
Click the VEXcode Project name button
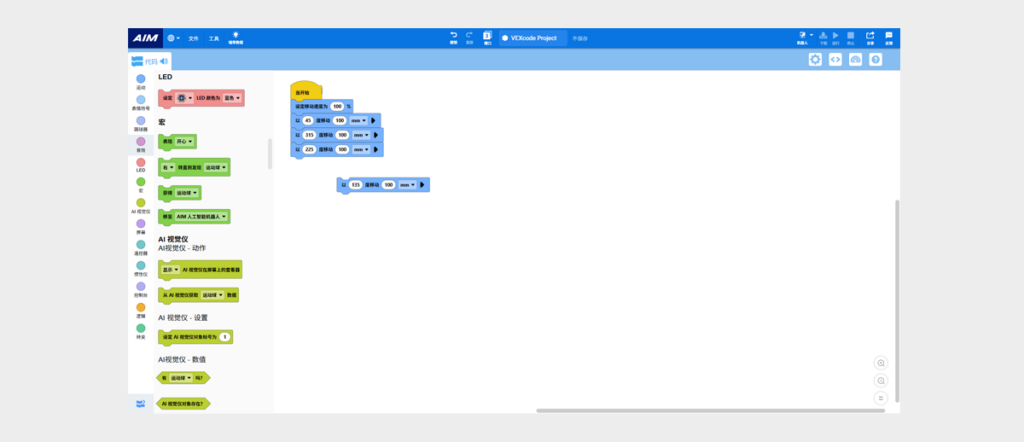(x=534, y=38)
